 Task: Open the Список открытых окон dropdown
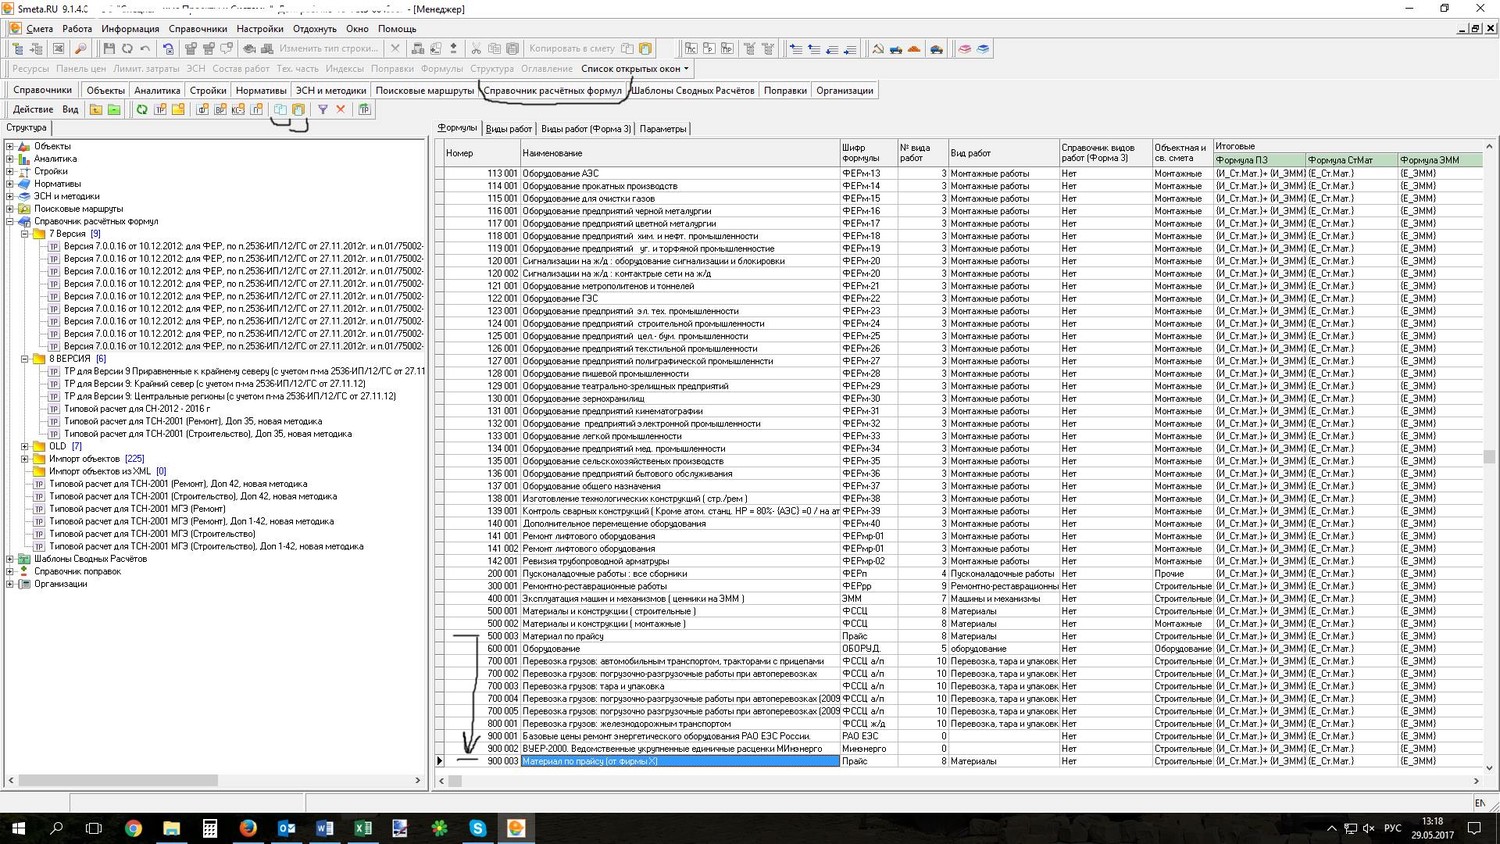tap(635, 69)
